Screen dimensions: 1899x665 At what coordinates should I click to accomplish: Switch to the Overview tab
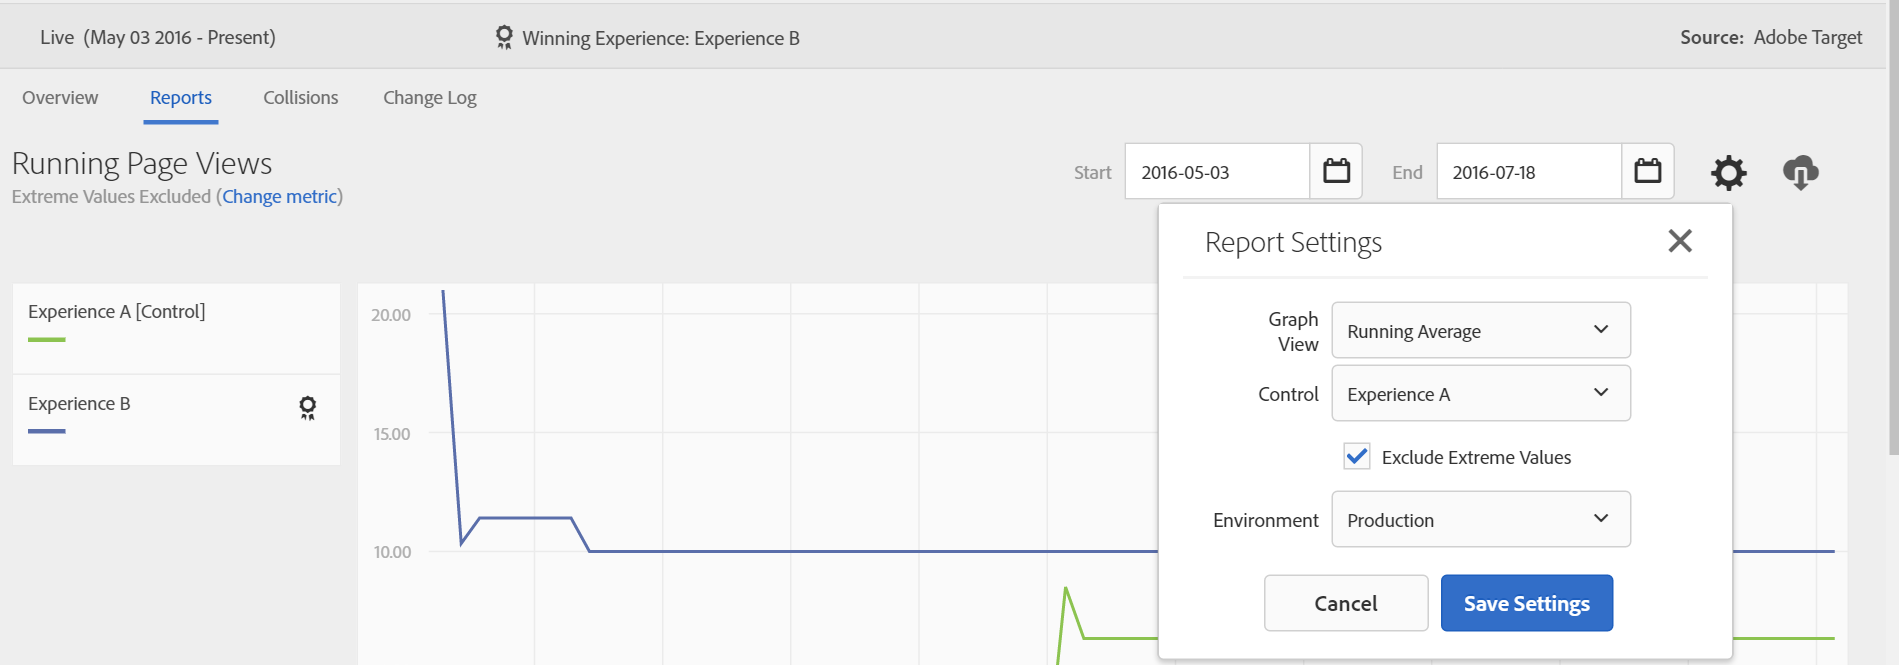60,98
